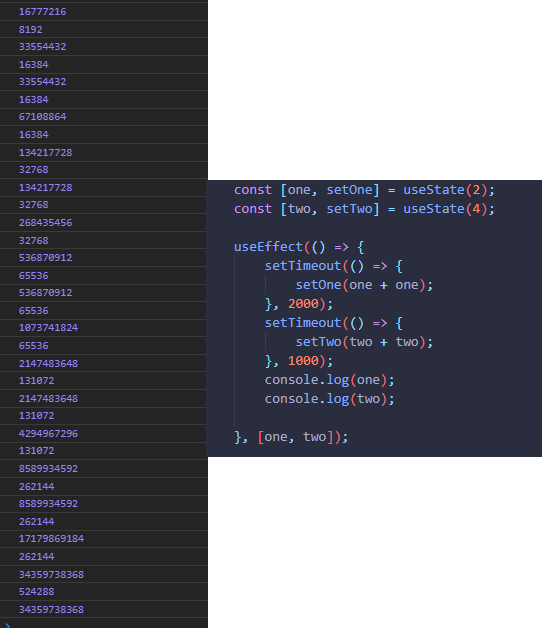This screenshot has width=542, height=631.
Task: Select the 2000 timeout delay value
Action: (x=303, y=304)
